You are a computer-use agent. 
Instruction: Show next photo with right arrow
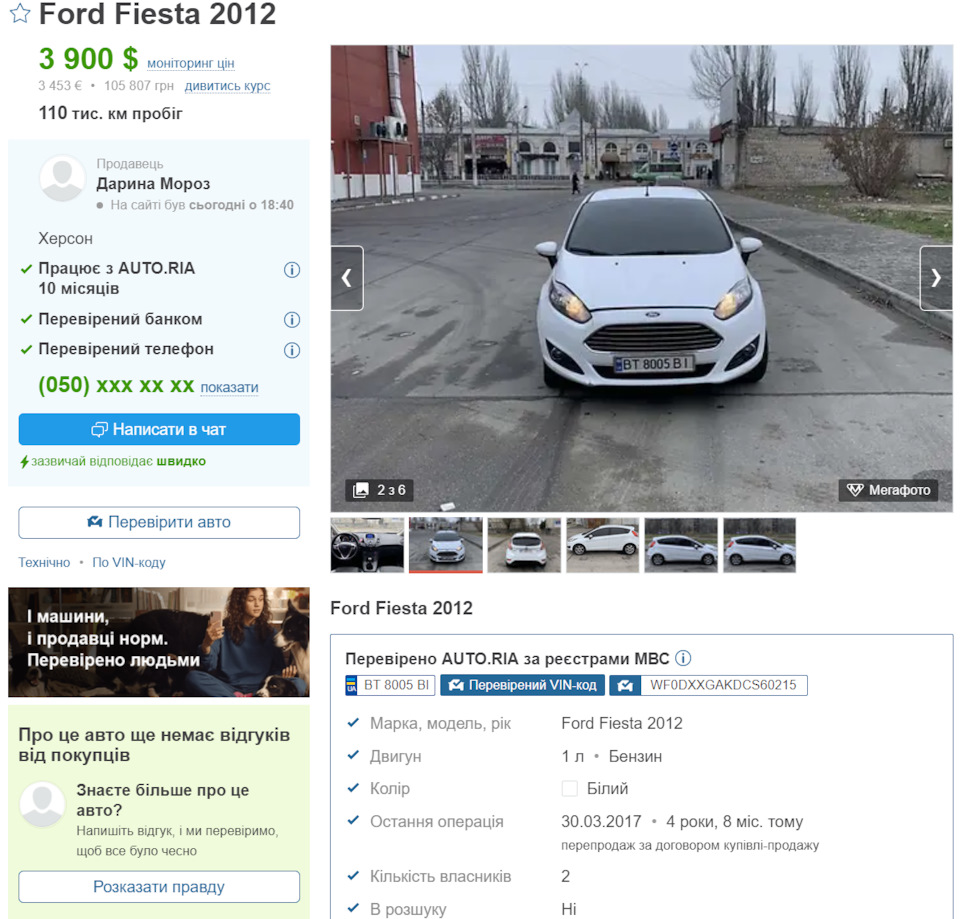(x=936, y=278)
